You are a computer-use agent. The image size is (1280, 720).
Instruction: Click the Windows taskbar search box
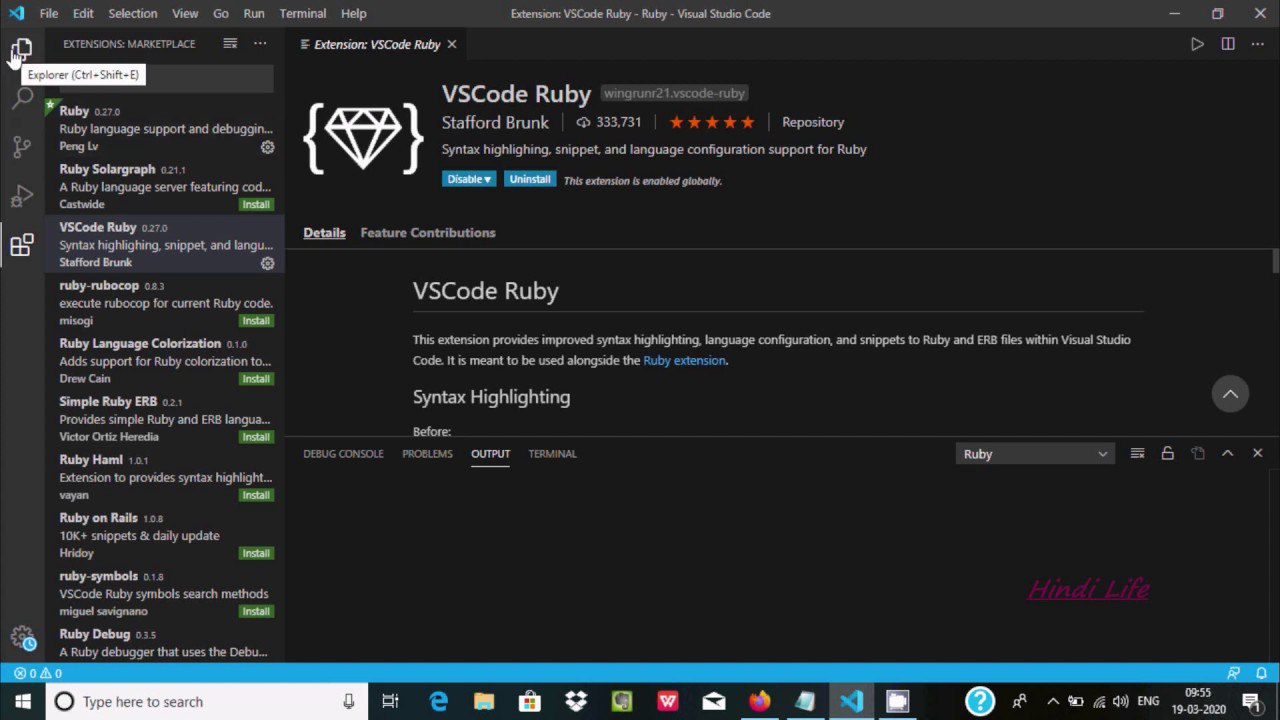pos(206,701)
